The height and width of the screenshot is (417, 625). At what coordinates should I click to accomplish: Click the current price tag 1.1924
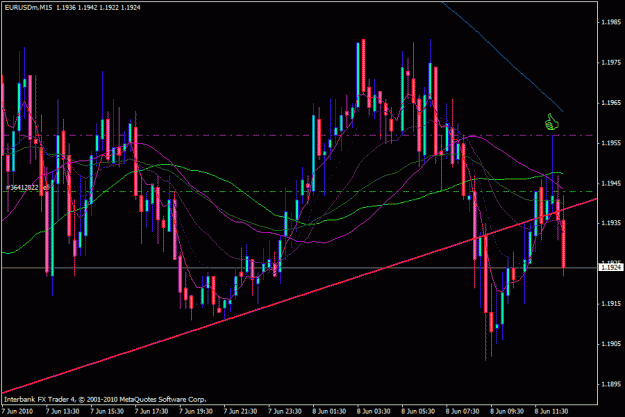(x=611, y=268)
